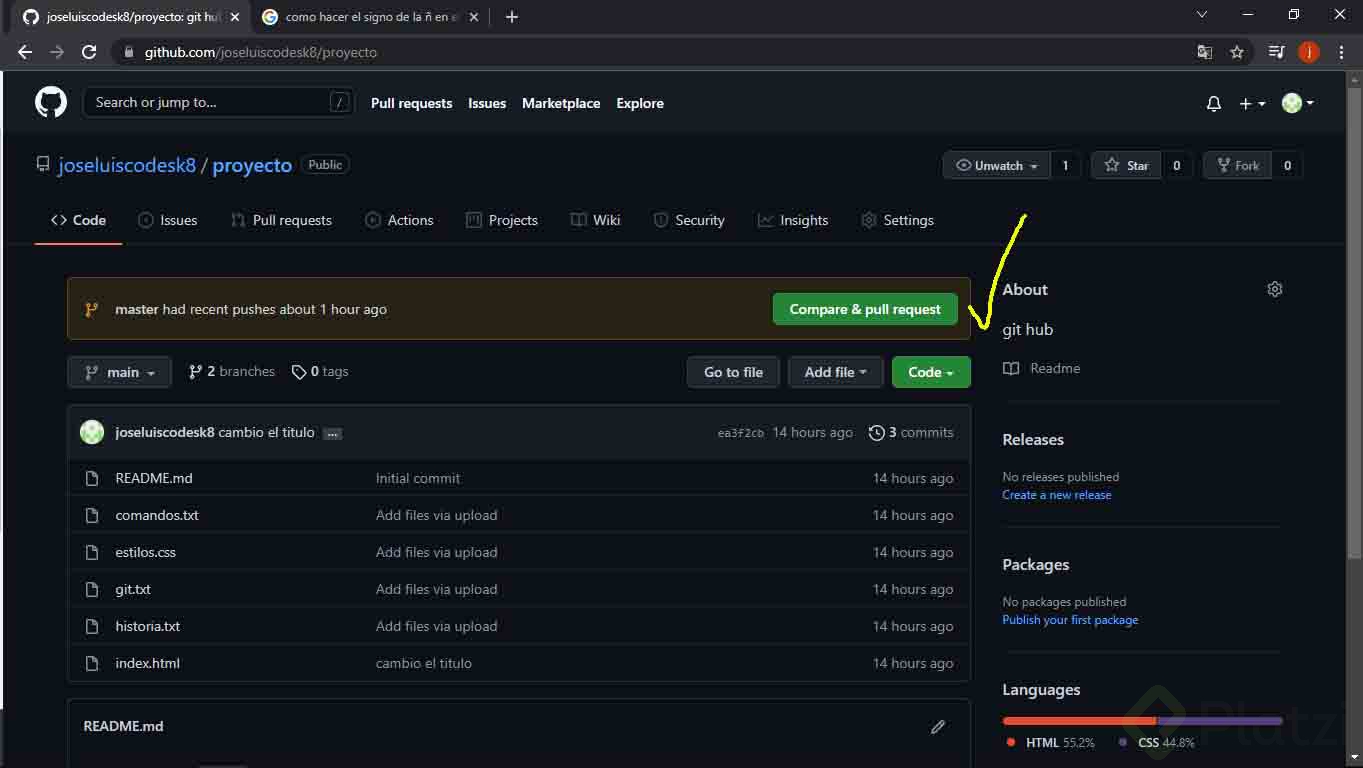
Task: Click Compare & pull request
Action: coord(865,309)
